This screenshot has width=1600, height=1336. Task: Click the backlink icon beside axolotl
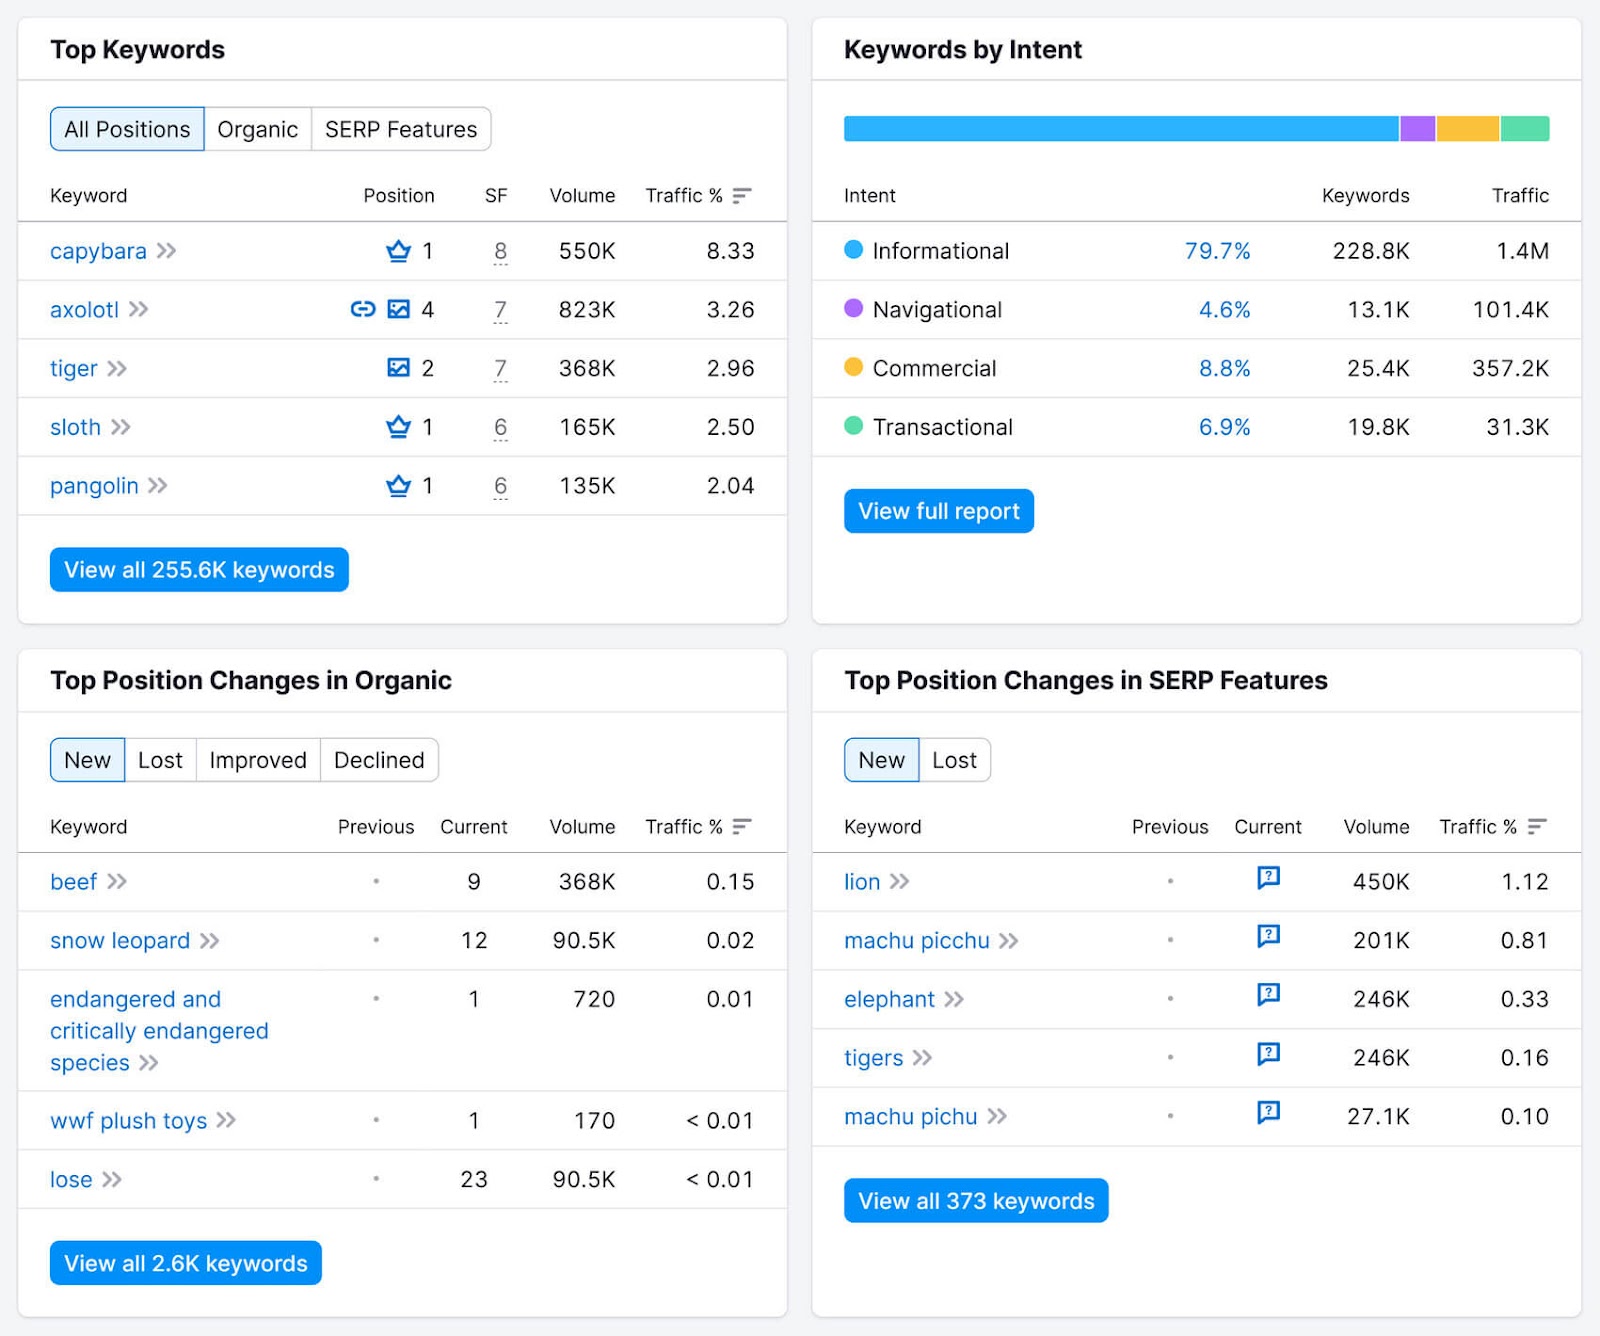click(362, 310)
